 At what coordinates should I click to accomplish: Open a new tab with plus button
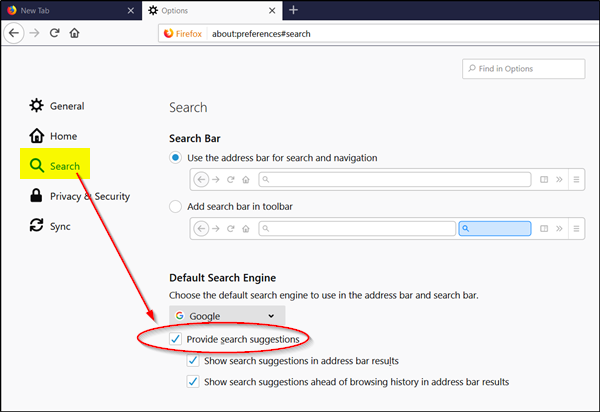click(293, 10)
